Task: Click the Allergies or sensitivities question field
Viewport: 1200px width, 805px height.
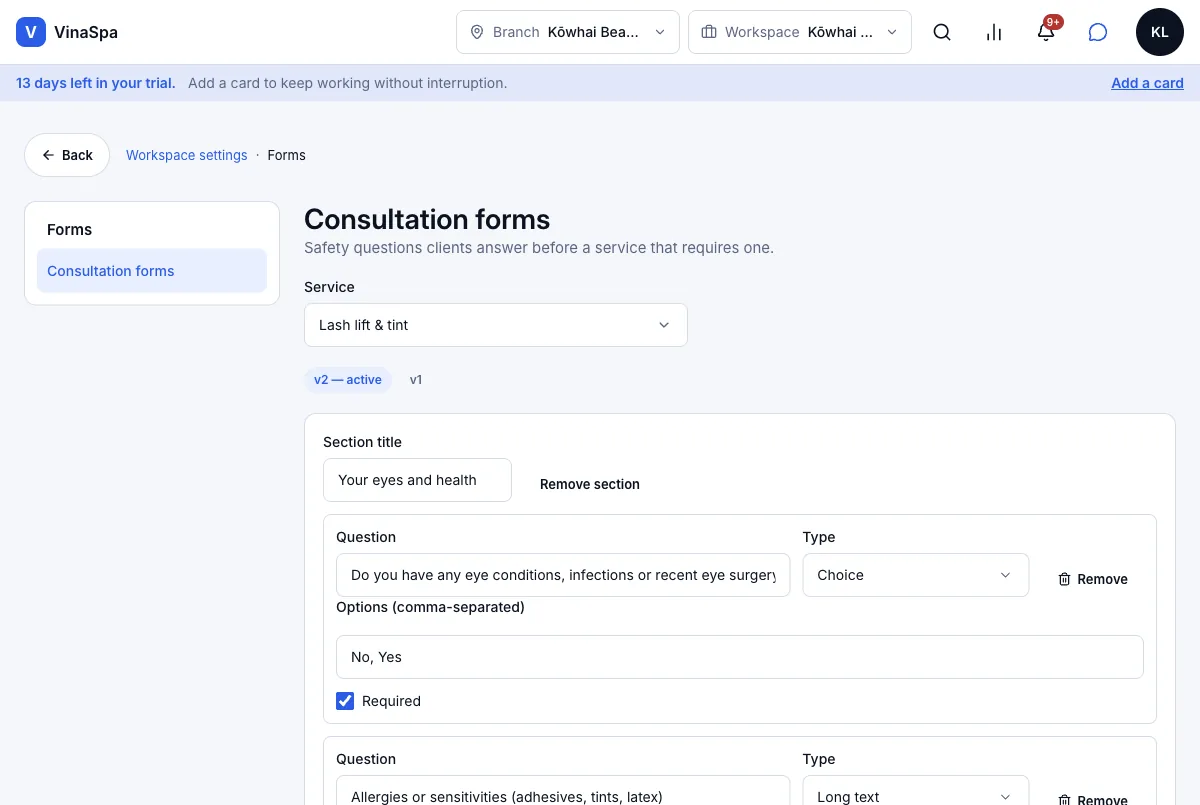Action: click(x=563, y=791)
